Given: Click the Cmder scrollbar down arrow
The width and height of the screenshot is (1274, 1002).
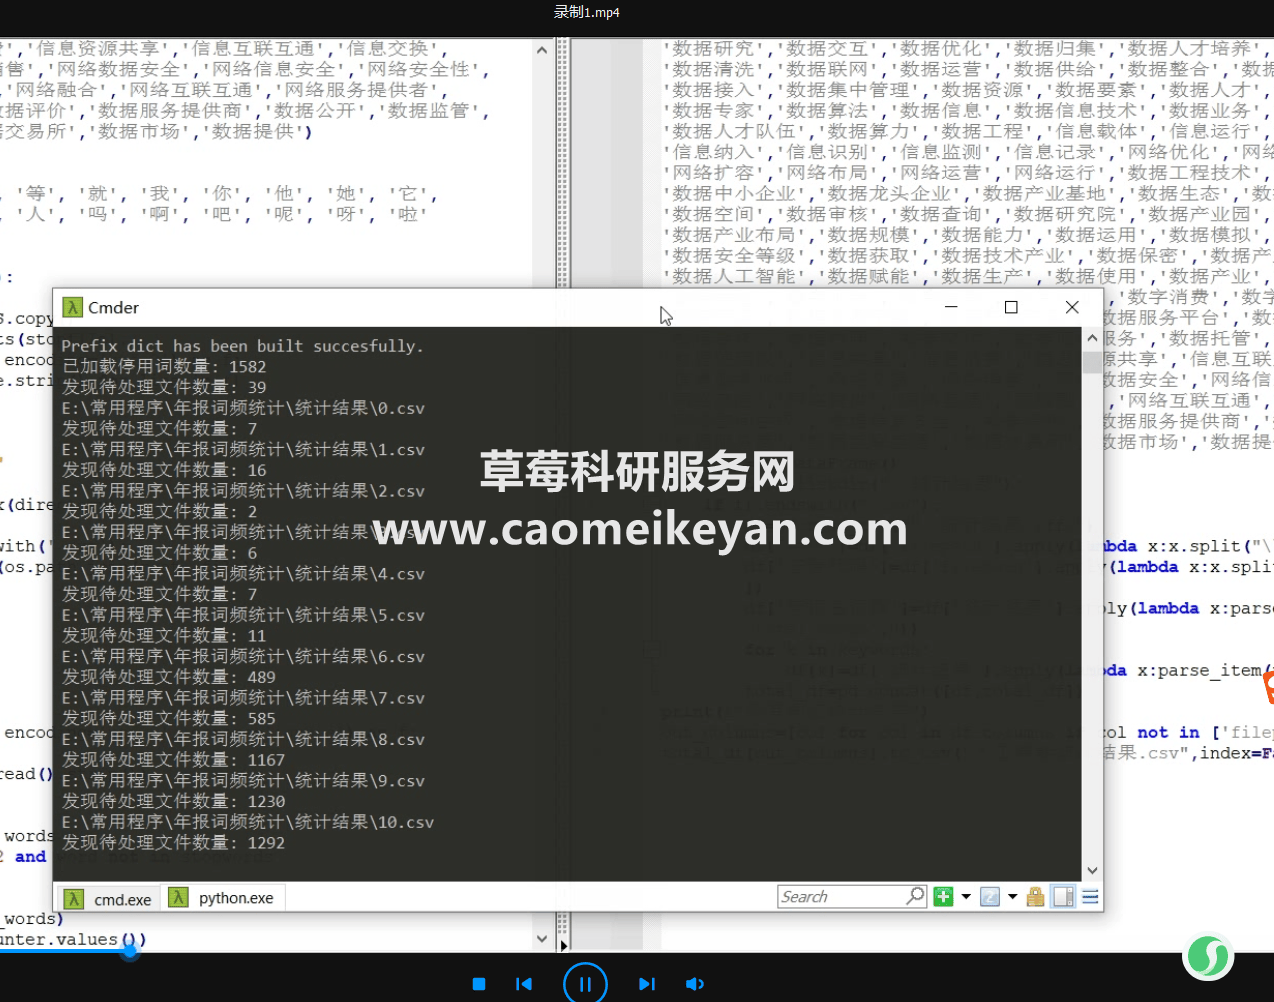Looking at the screenshot, I should point(1092,870).
